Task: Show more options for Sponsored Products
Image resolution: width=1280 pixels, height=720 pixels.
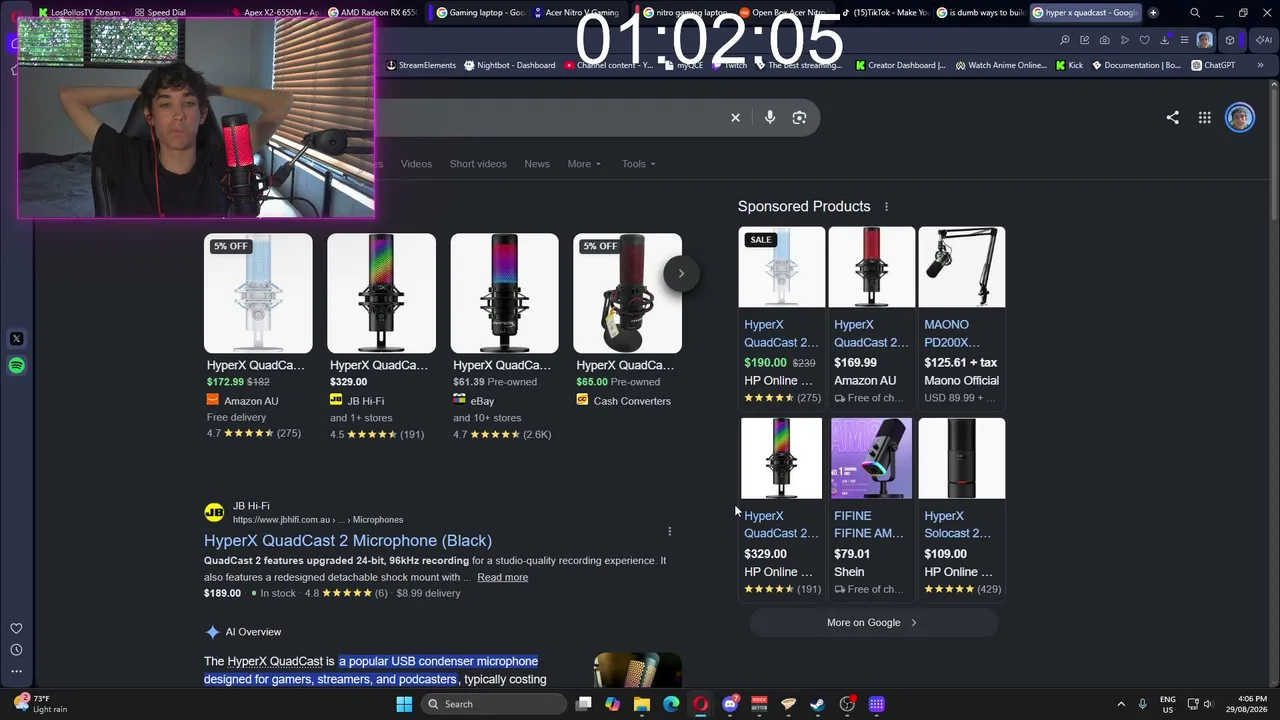Action: click(886, 207)
